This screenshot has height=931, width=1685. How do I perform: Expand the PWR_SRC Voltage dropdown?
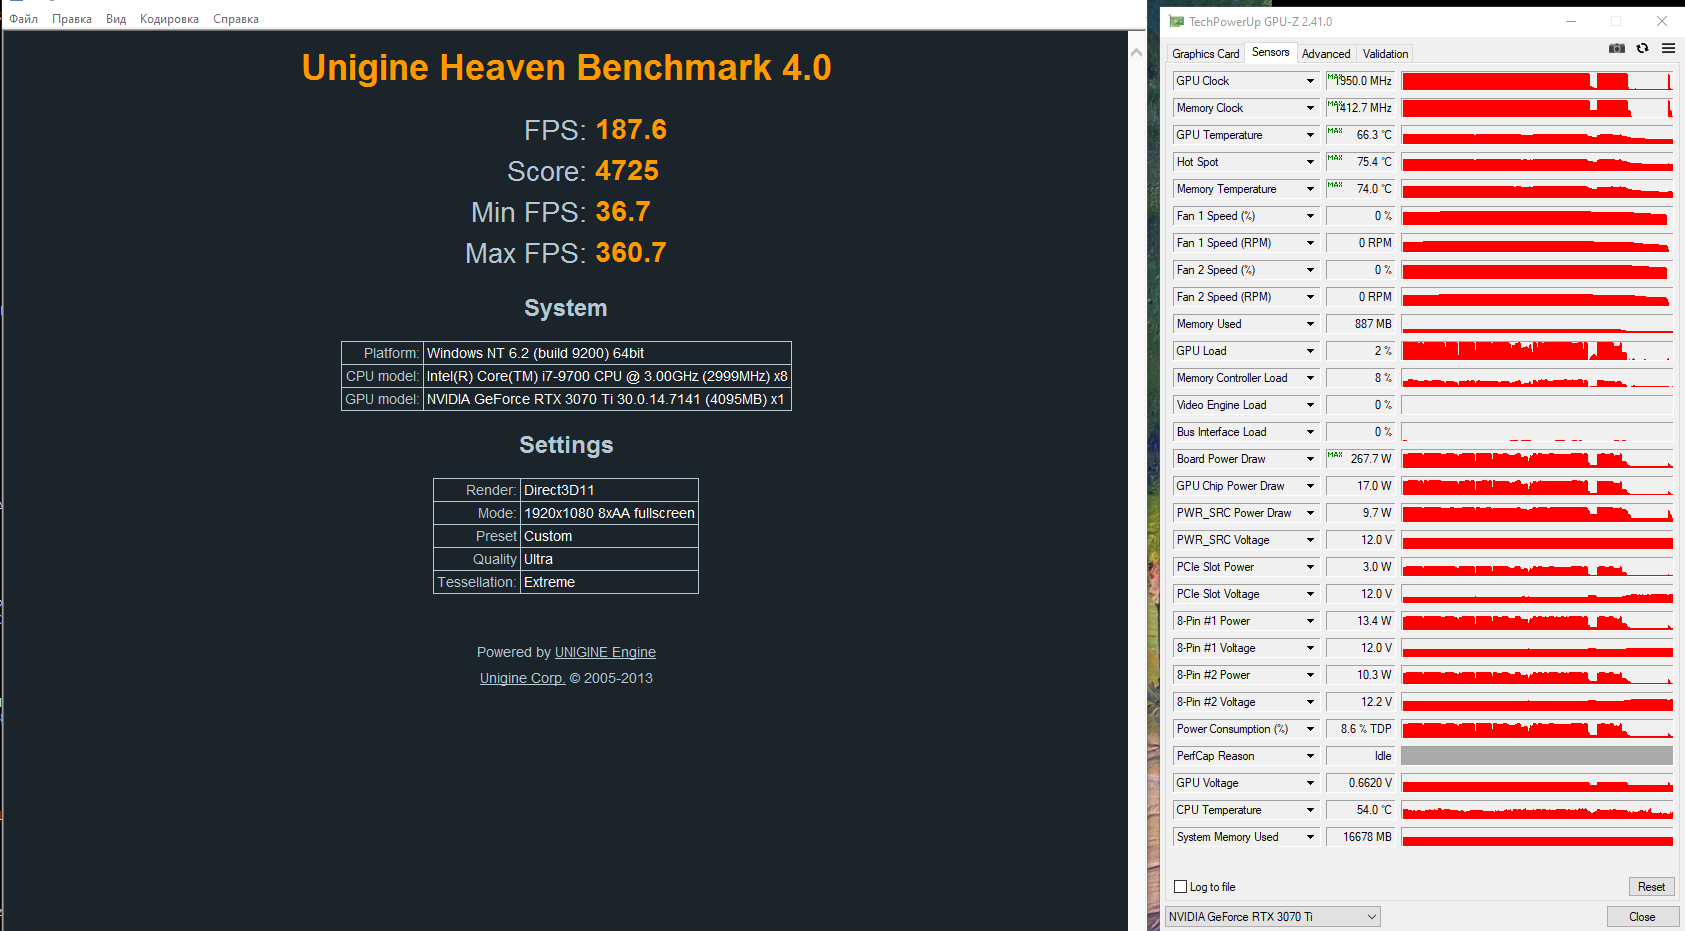(x=1310, y=540)
